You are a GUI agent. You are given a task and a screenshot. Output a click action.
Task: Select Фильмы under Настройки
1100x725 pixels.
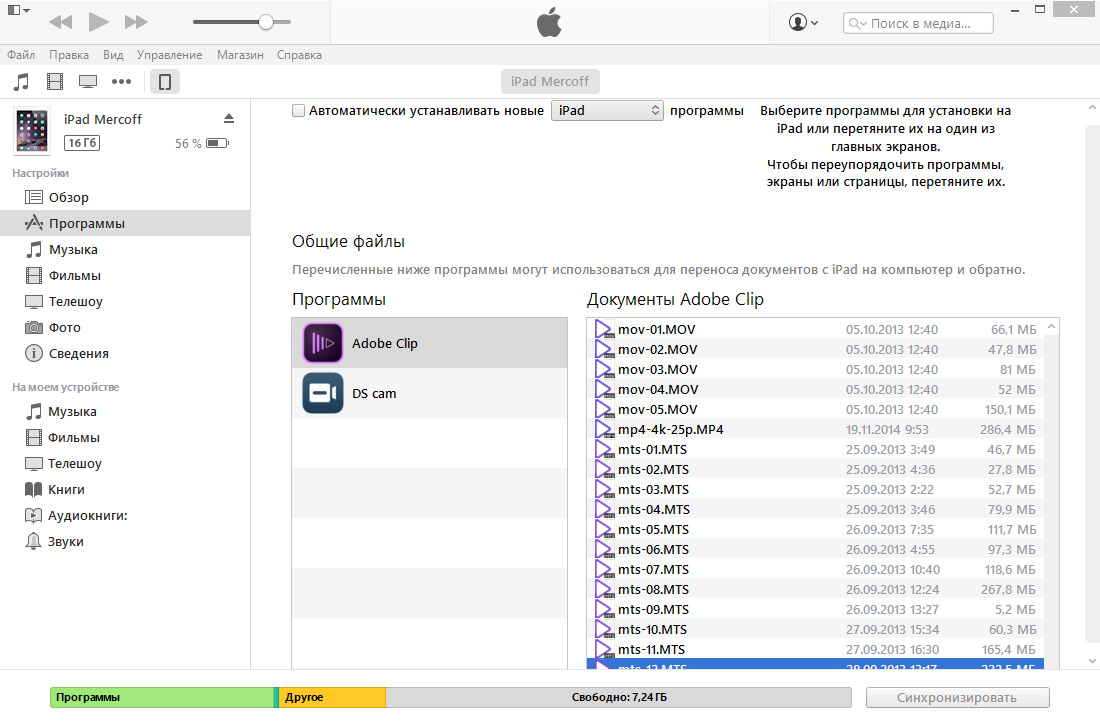pos(125,275)
